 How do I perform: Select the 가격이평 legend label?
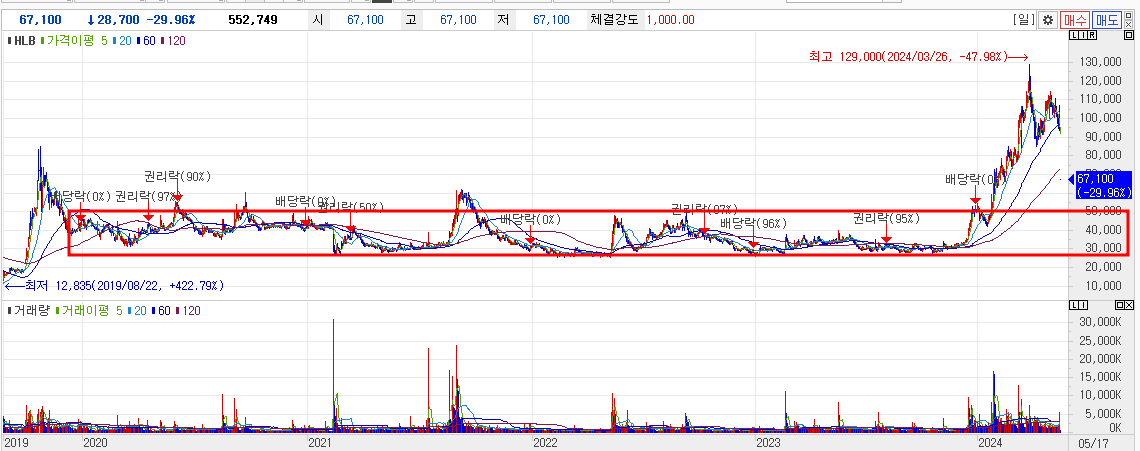click(70, 41)
